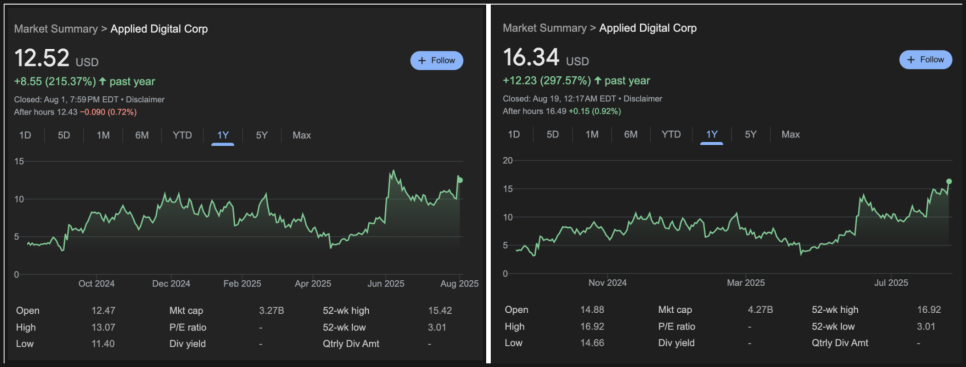Select the 5D range tab in left chart
Image resolution: width=966 pixels, height=367 pixels.
(x=64, y=135)
